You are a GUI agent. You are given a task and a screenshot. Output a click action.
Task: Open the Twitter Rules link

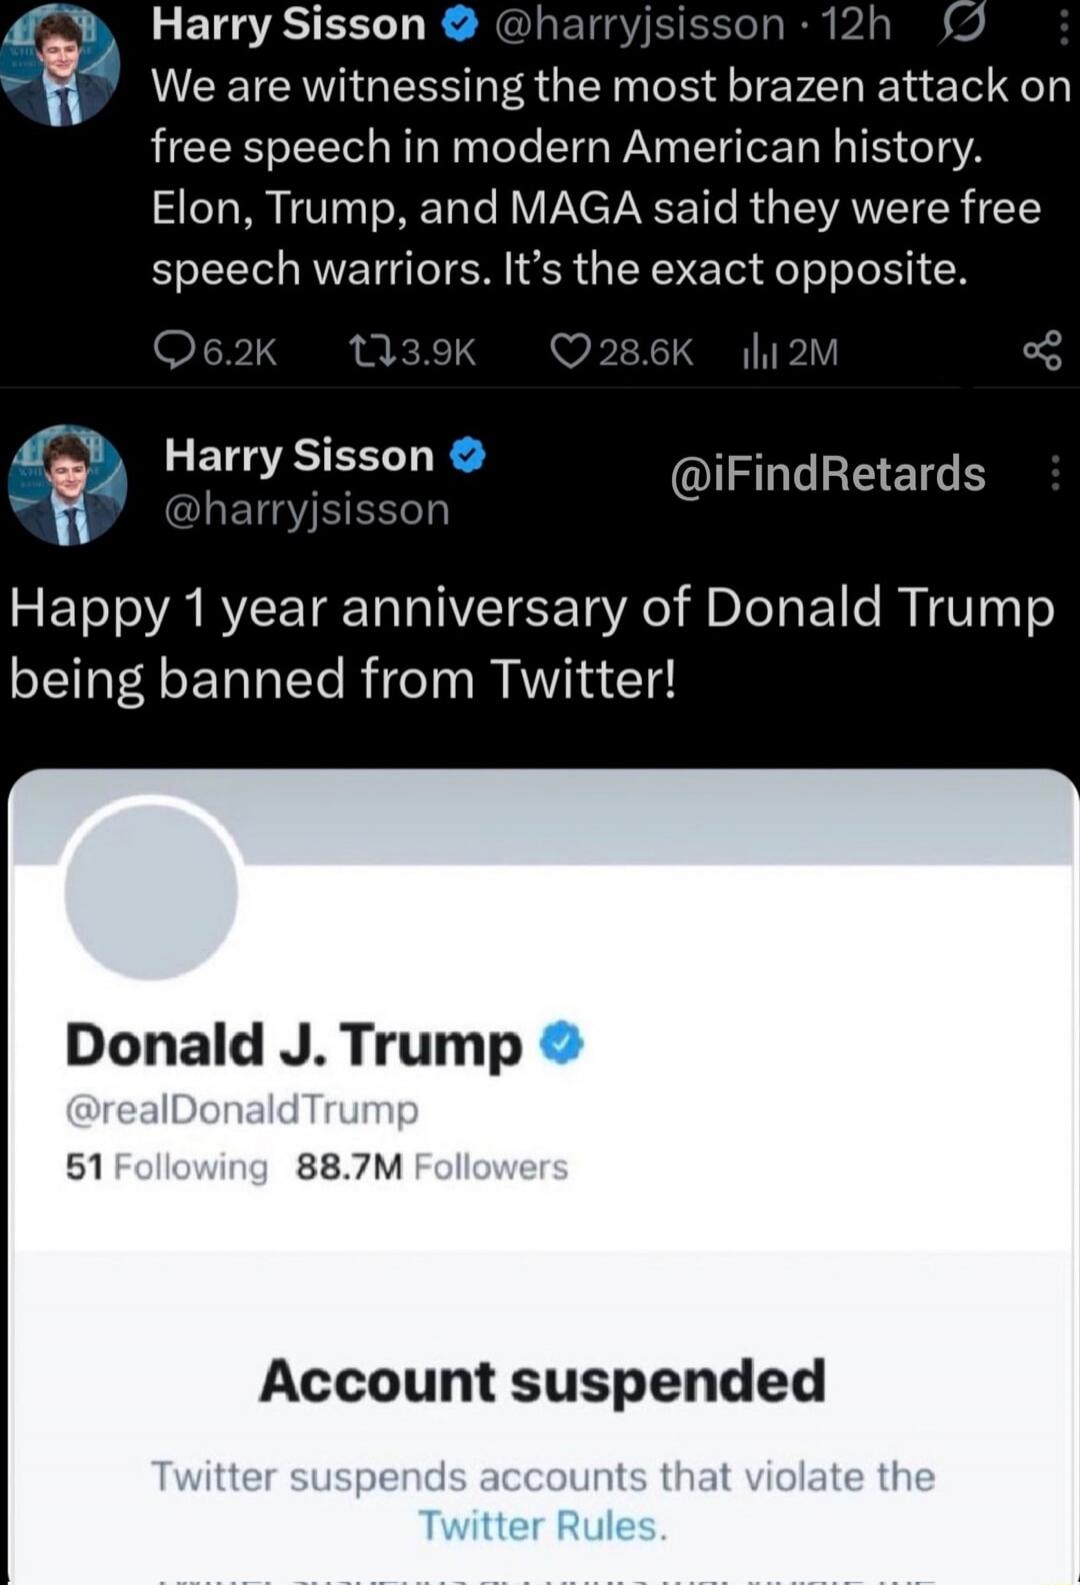541,1526
